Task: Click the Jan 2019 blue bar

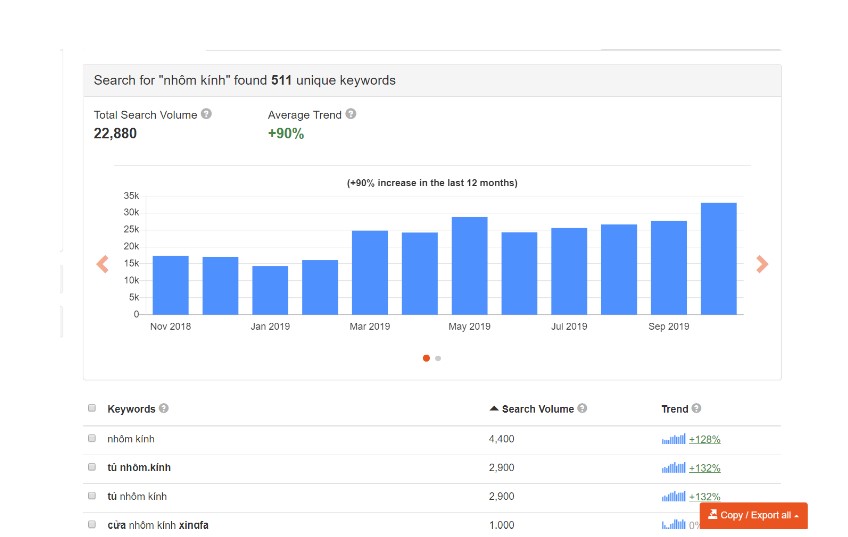Action: (270, 290)
